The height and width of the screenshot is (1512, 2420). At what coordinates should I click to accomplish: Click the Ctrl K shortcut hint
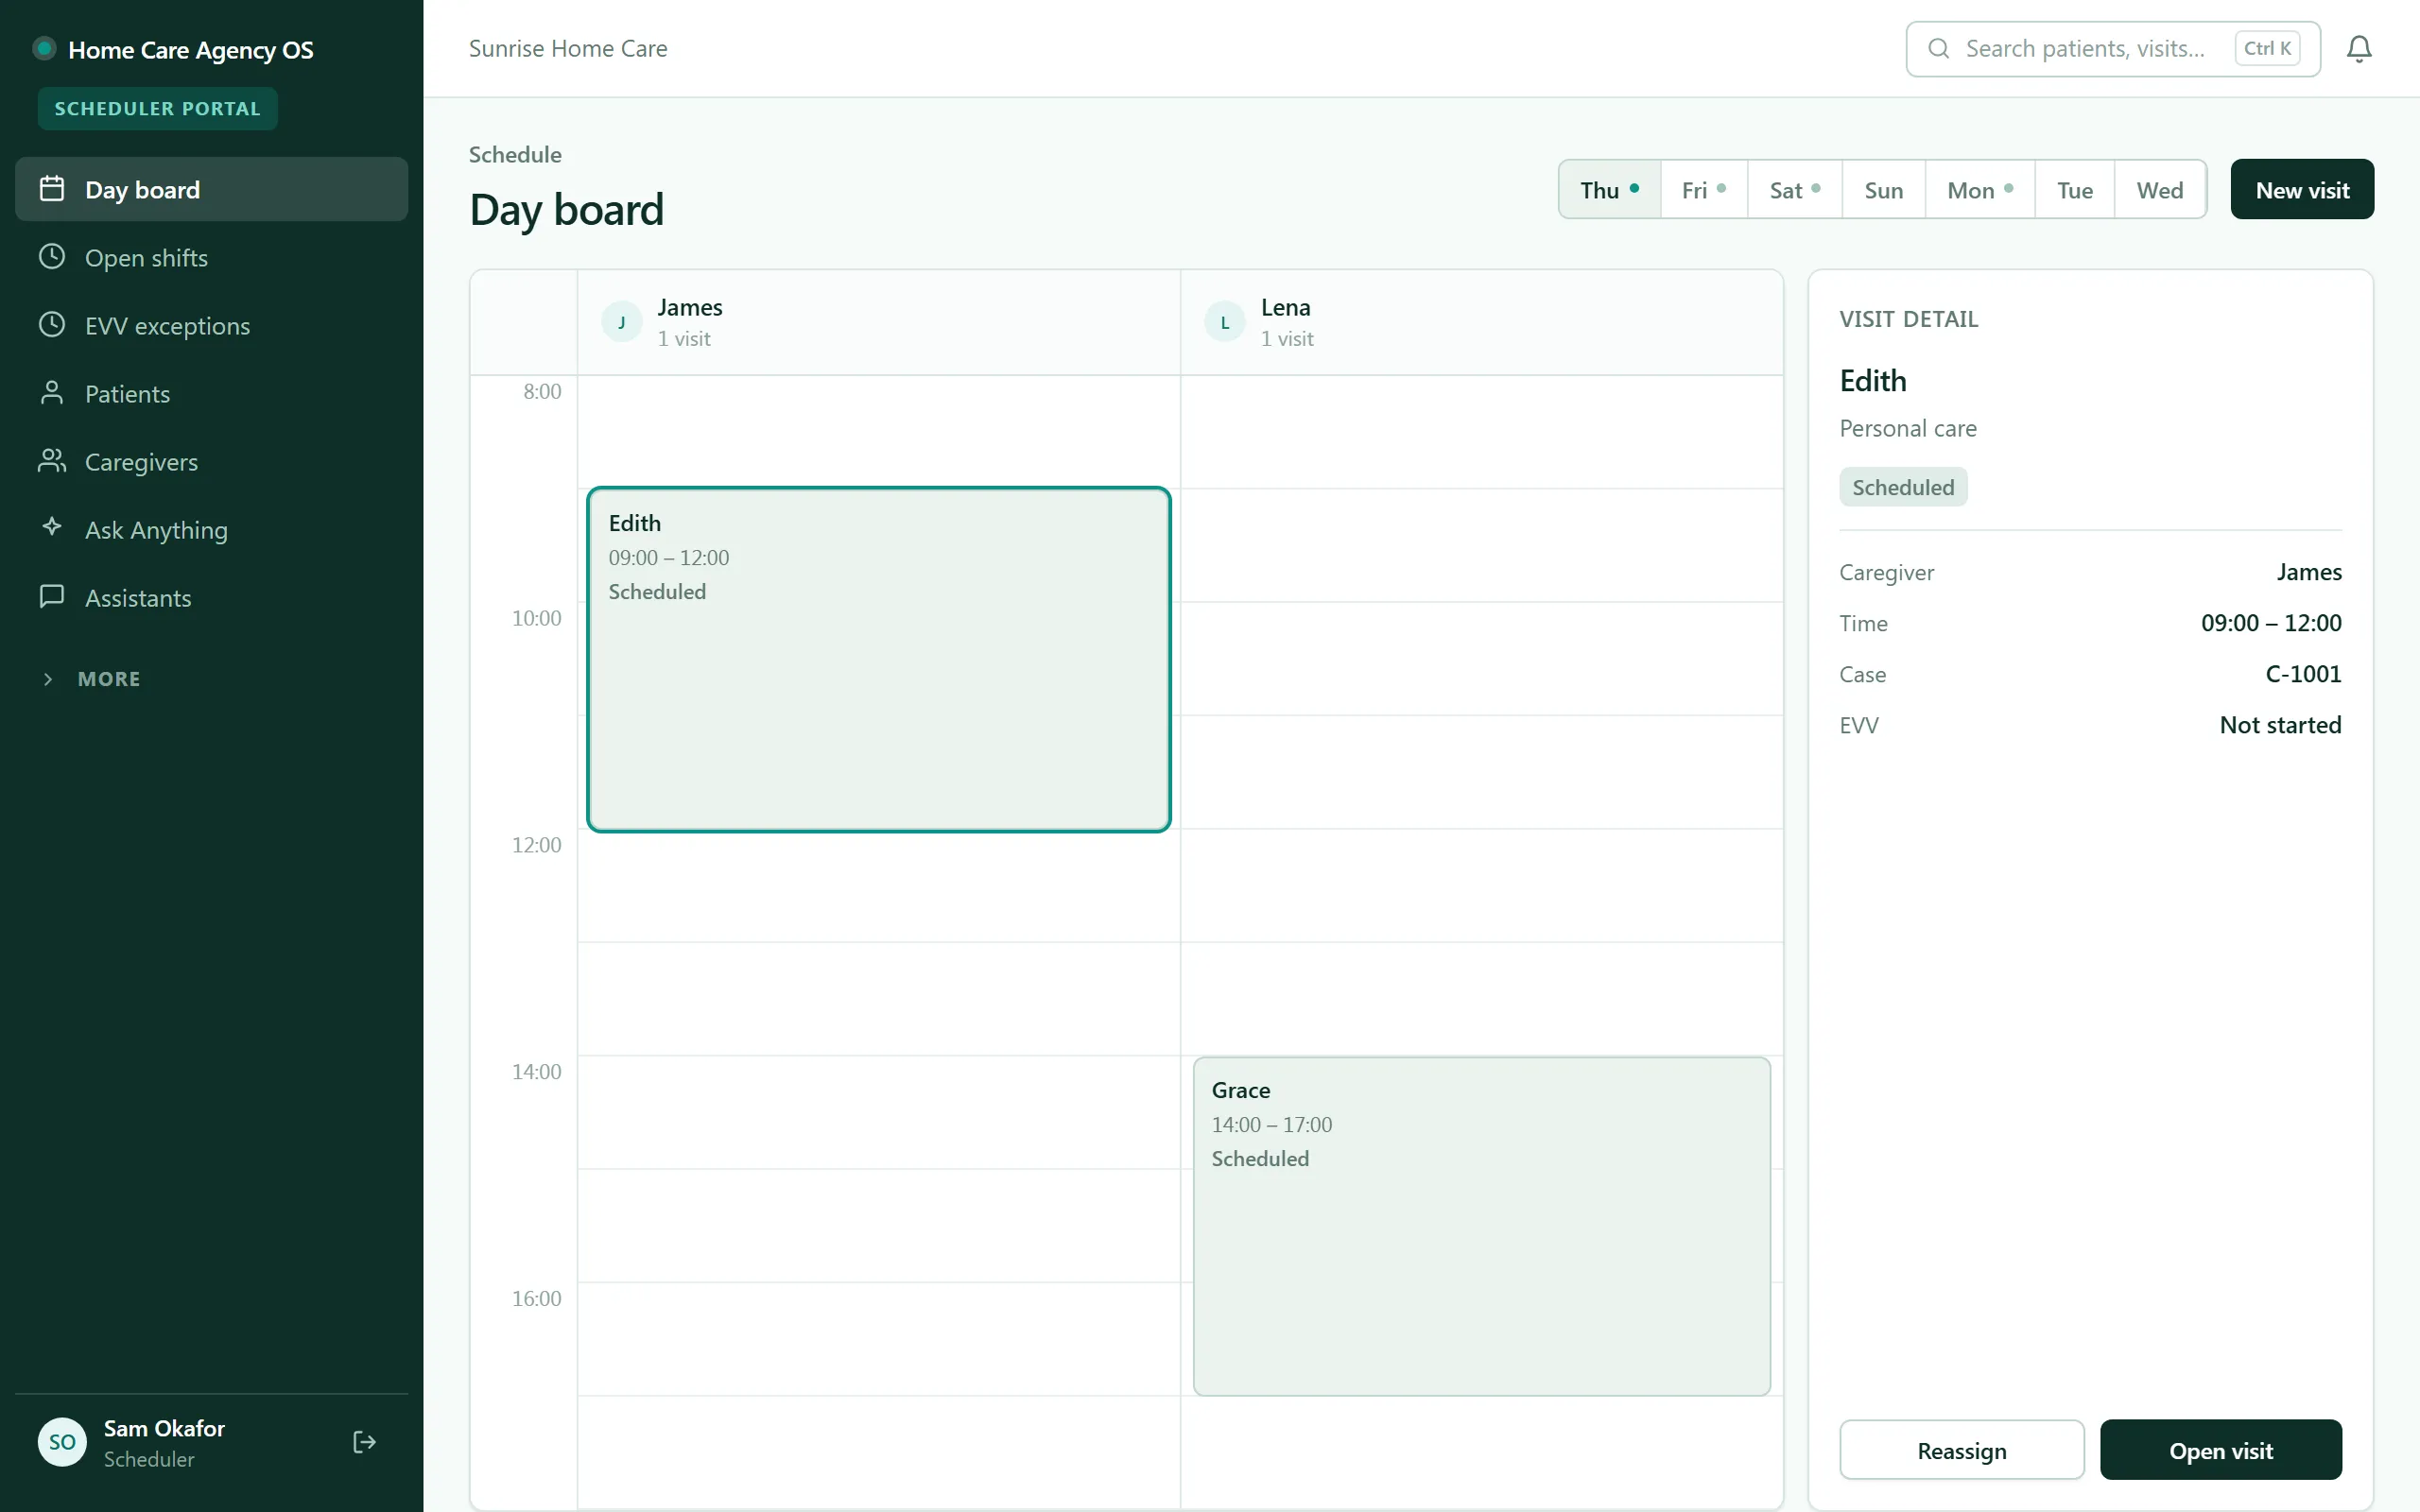pos(2267,48)
